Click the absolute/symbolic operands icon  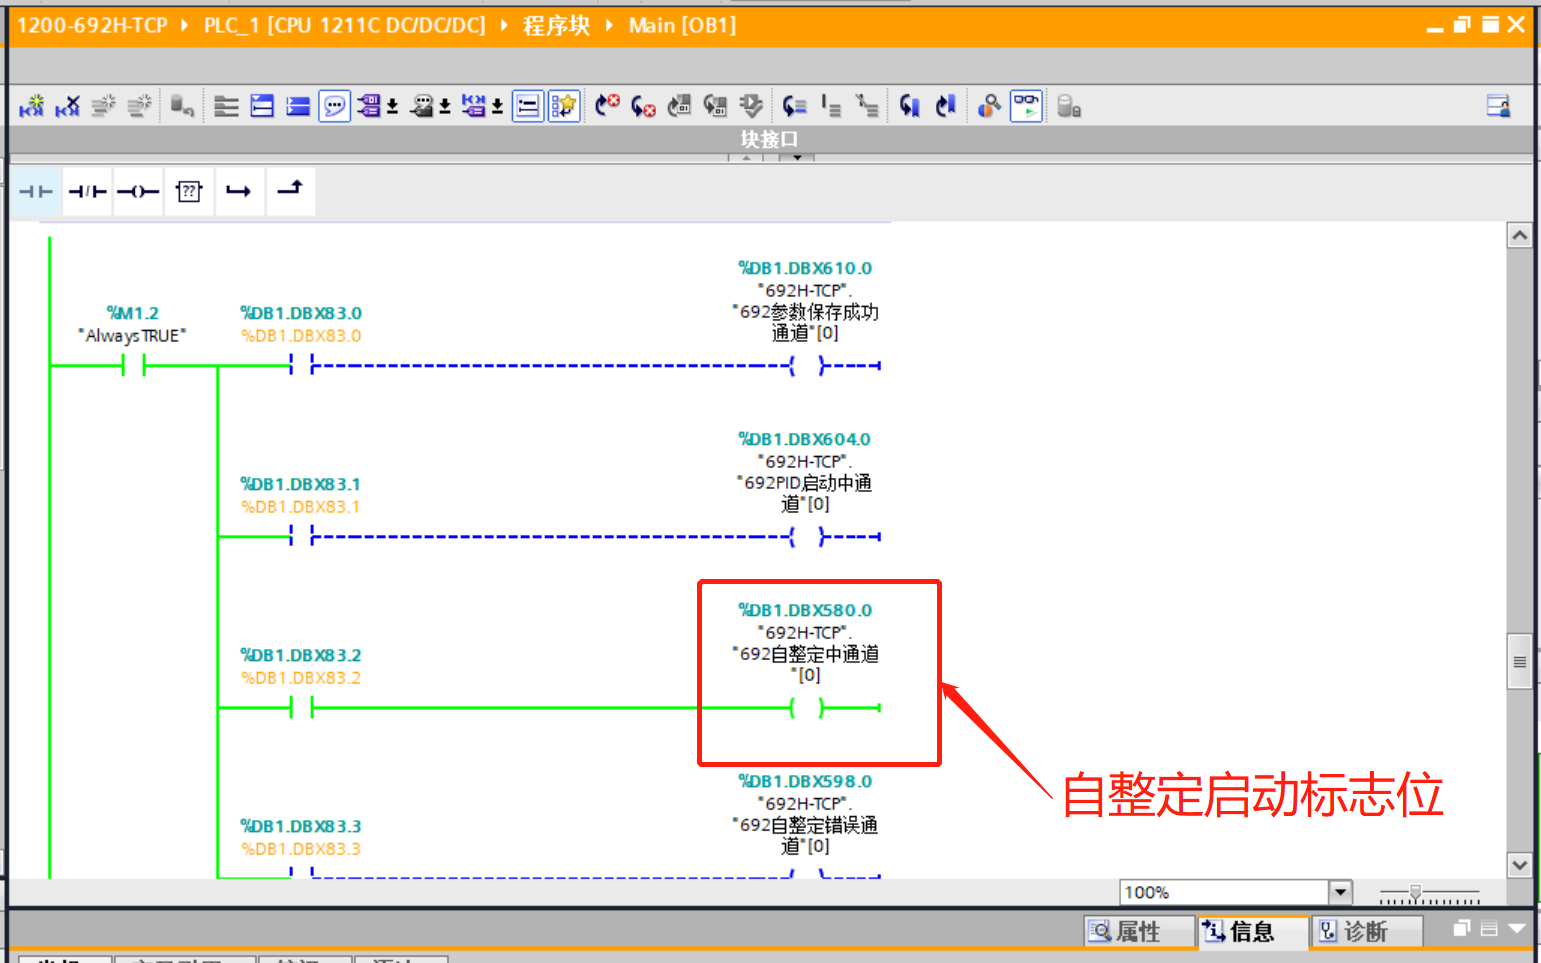[370, 106]
